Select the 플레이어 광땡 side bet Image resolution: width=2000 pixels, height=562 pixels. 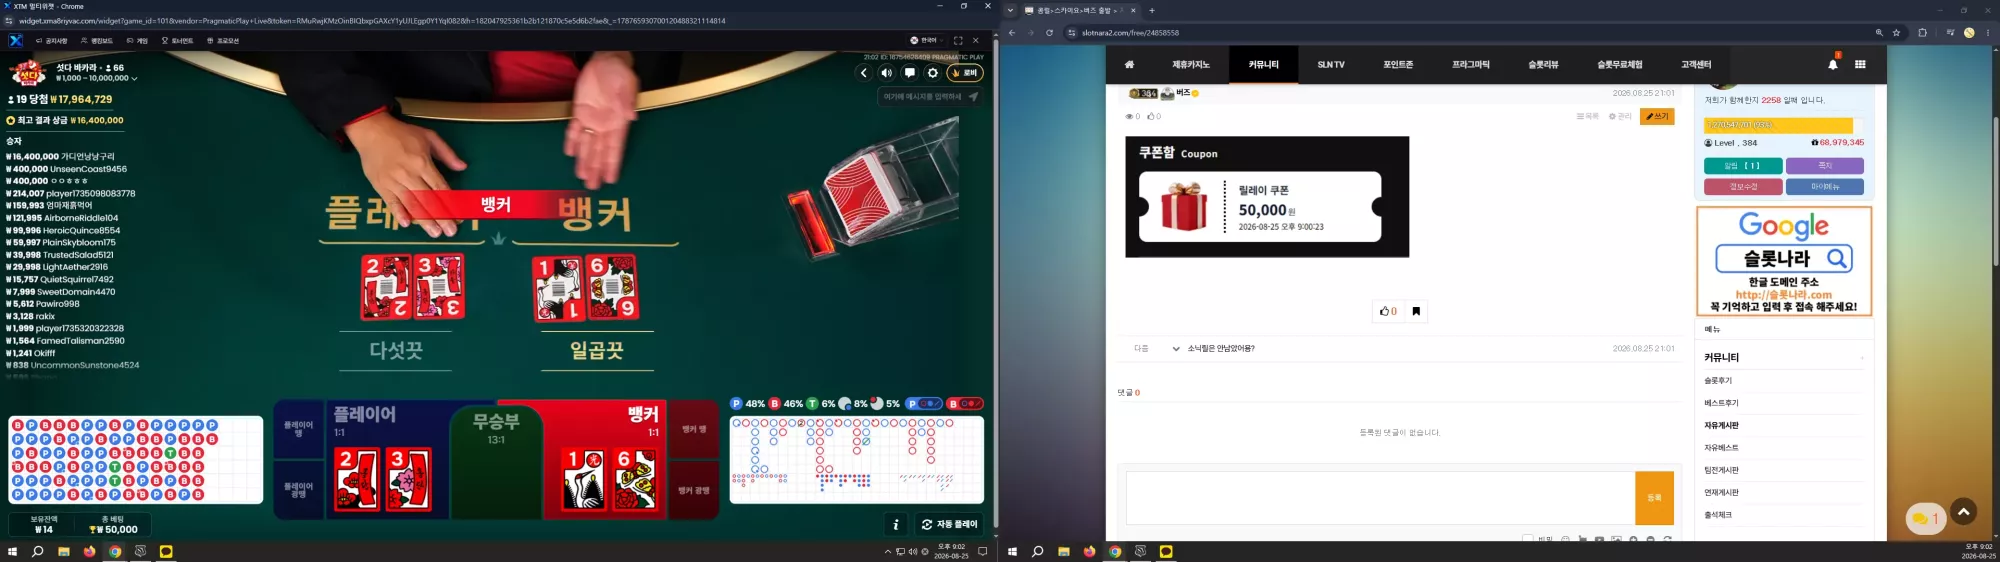[x=298, y=490]
